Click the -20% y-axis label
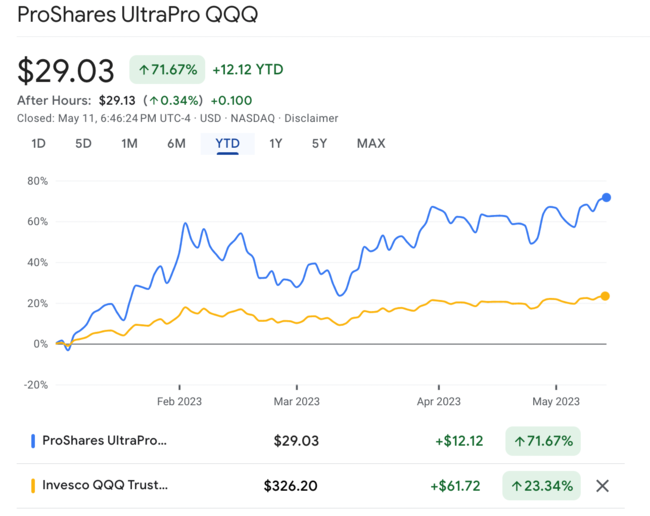Viewport: 650px width, 516px height. tap(36, 385)
